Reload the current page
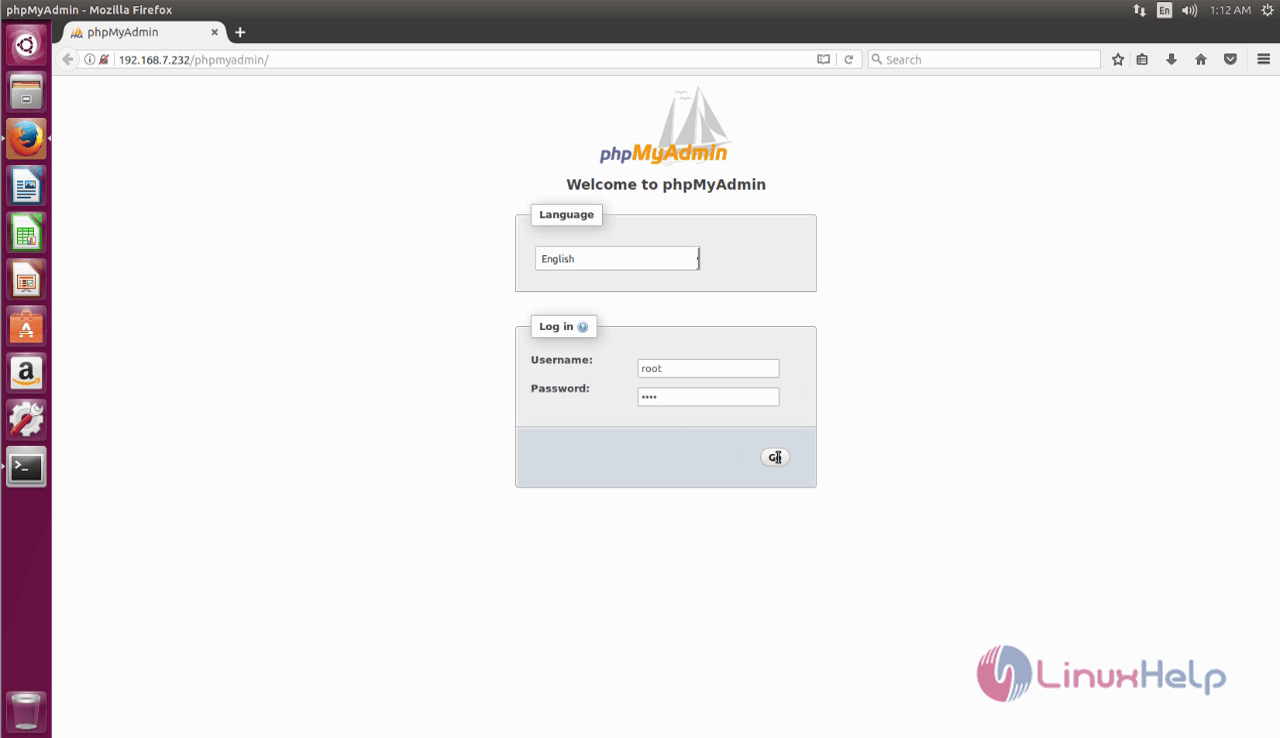The image size is (1280, 738). point(849,60)
